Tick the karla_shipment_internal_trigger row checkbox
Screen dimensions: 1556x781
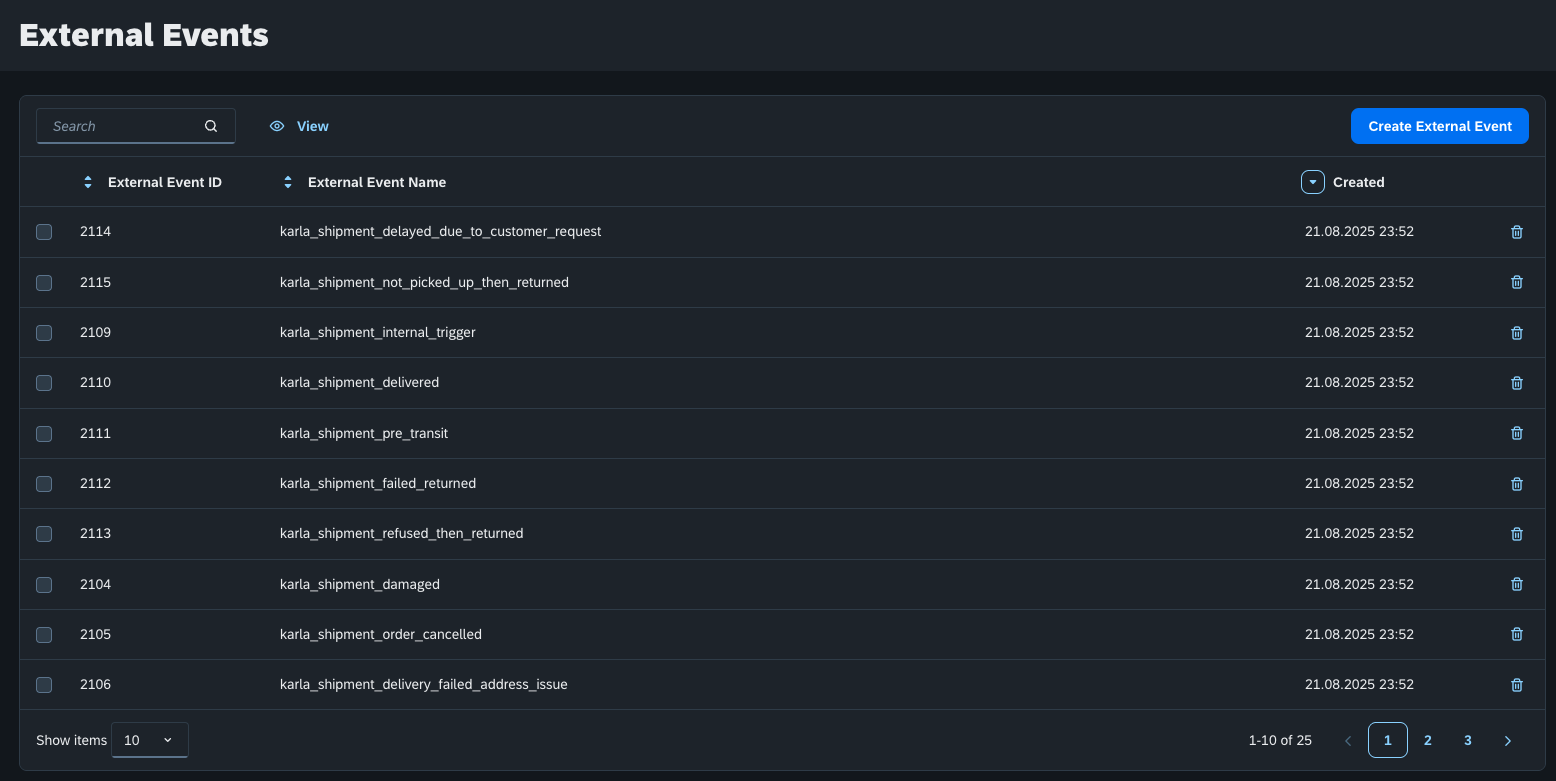tap(44, 333)
